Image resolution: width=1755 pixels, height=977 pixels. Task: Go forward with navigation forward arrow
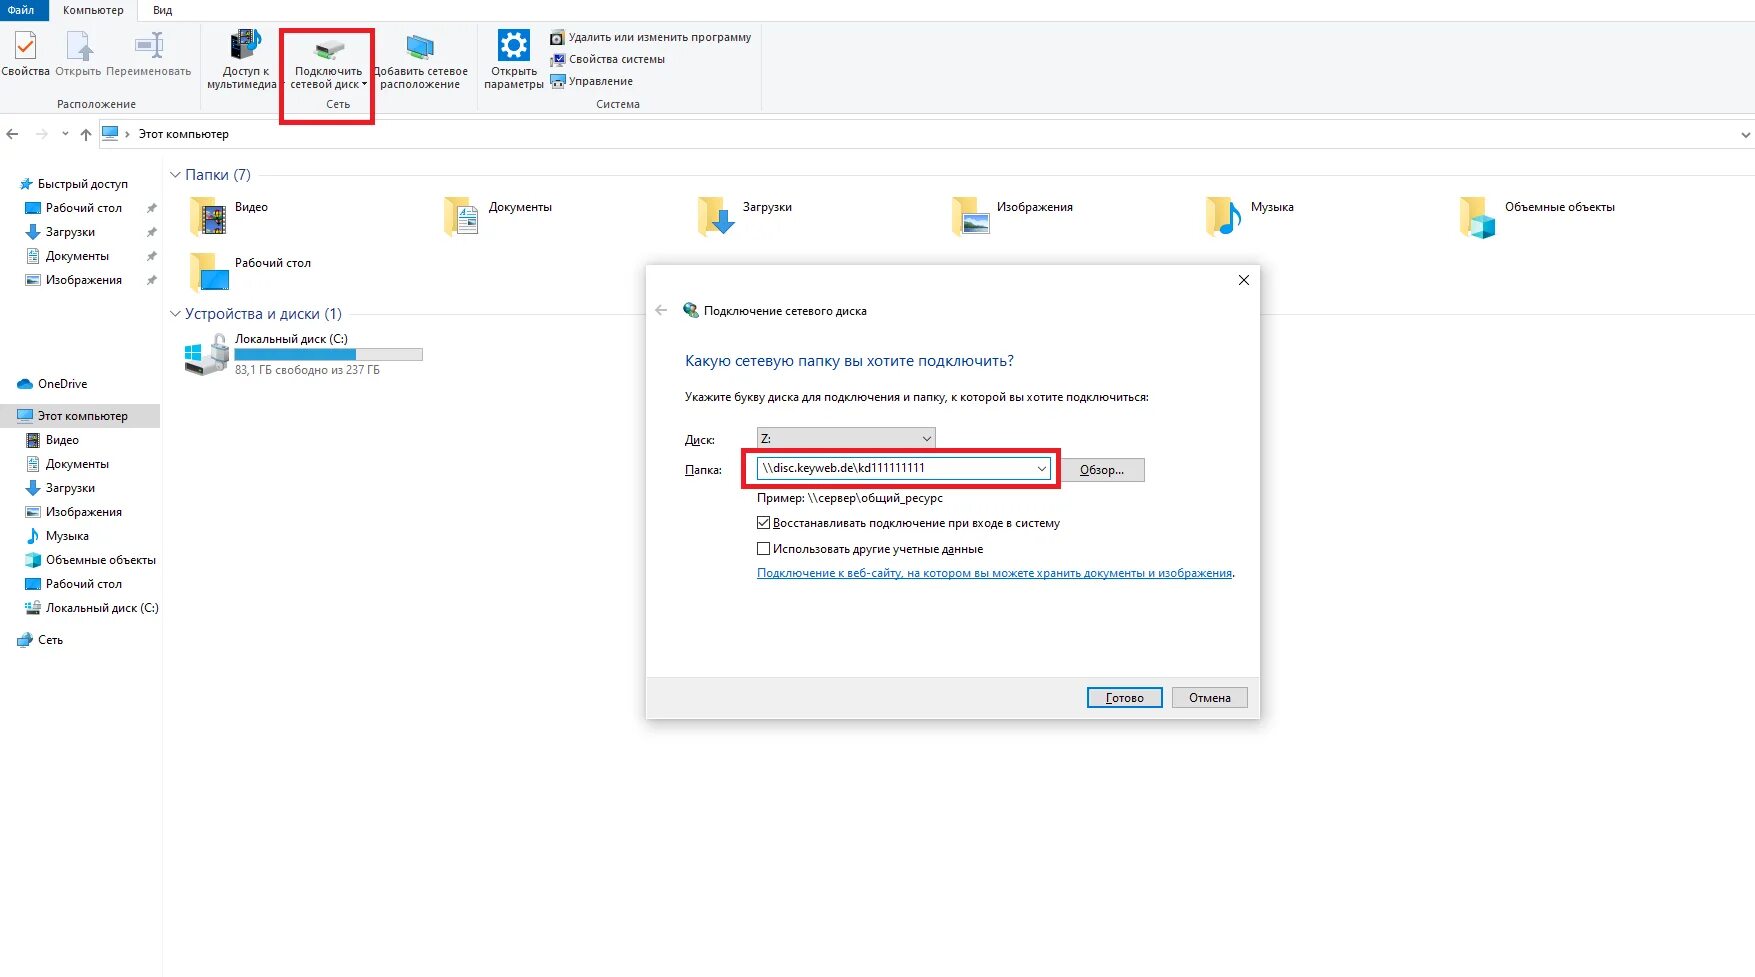(41, 134)
